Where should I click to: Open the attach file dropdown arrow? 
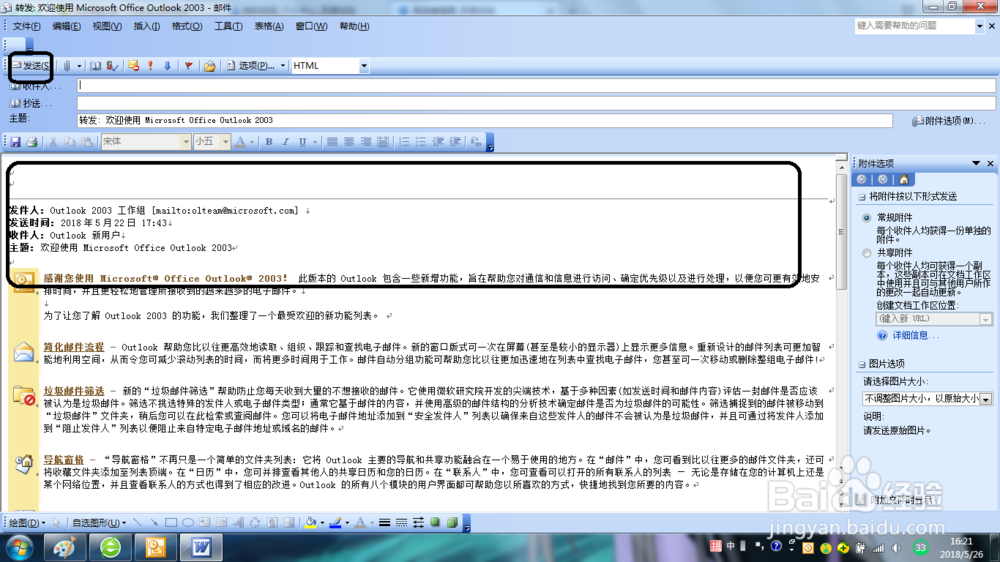(x=79, y=66)
